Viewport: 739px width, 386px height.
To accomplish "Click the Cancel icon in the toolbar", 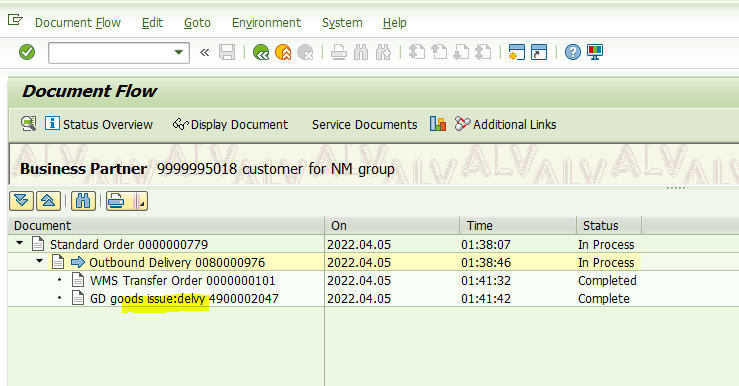I will [x=305, y=52].
